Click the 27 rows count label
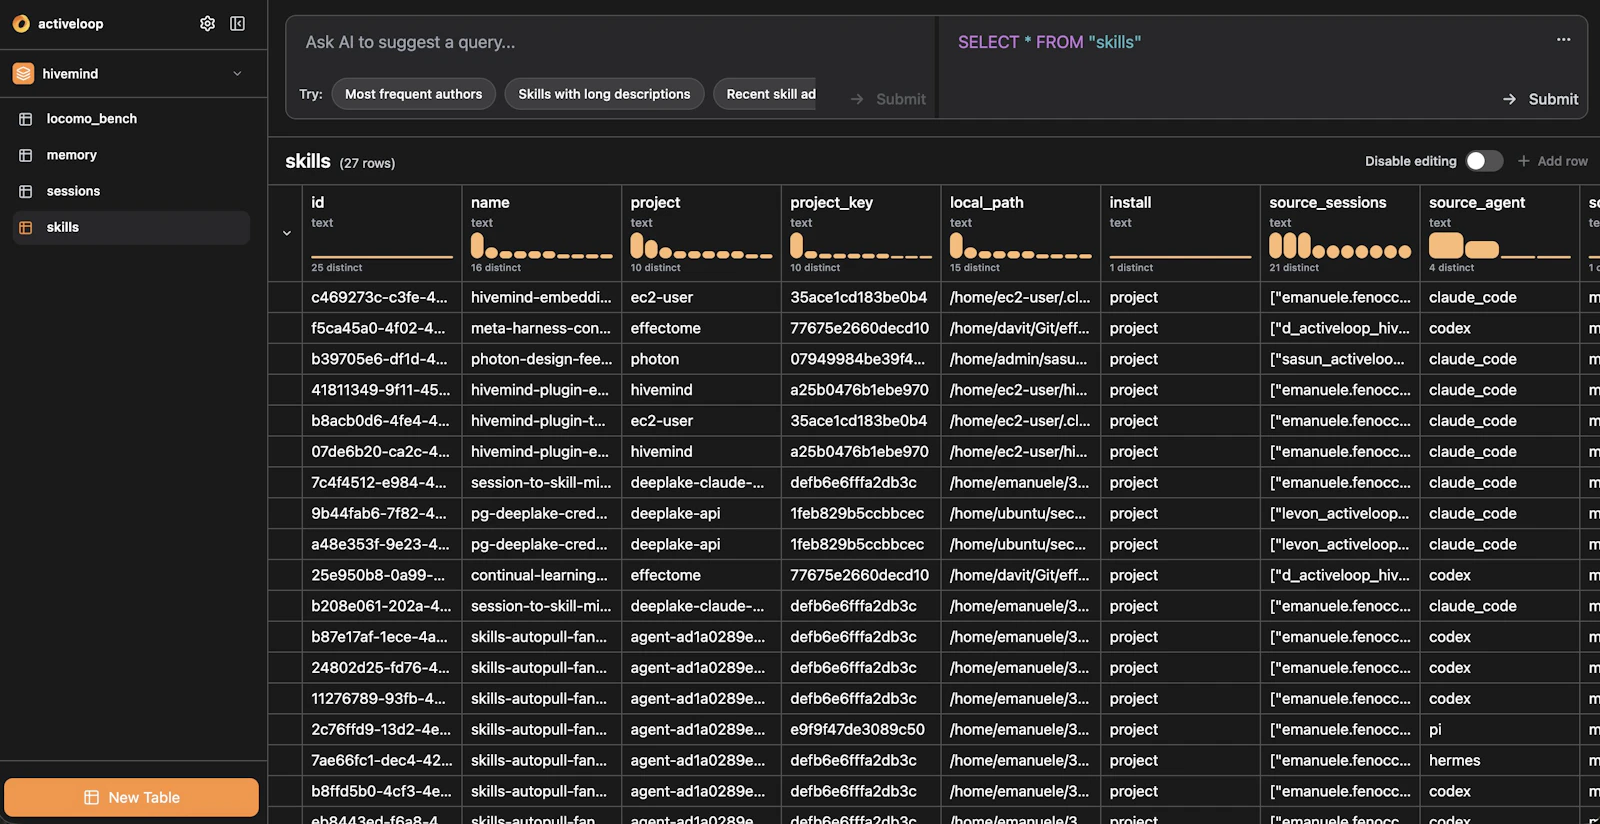The image size is (1600, 824). 367,163
